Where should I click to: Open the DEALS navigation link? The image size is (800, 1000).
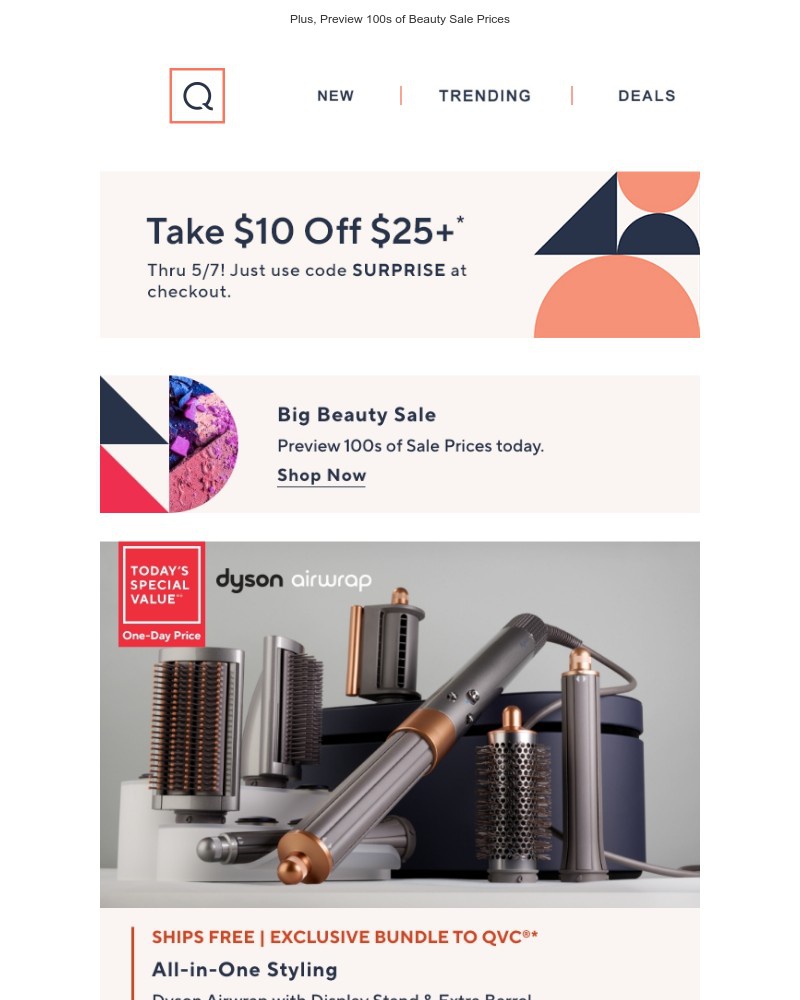coord(646,96)
